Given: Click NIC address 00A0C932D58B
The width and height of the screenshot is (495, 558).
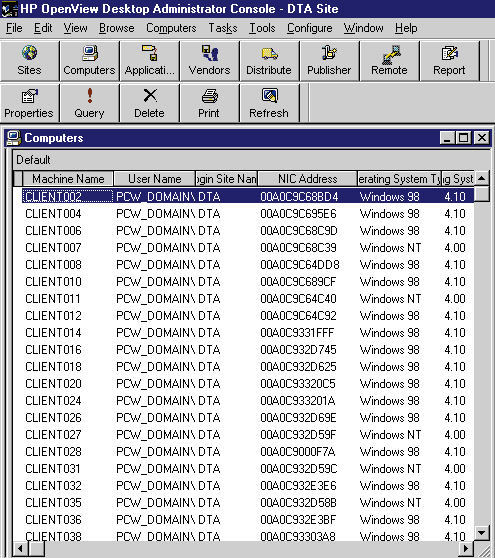Looking at the screenshot, I should pyautogui.click(x=298, y=503).
